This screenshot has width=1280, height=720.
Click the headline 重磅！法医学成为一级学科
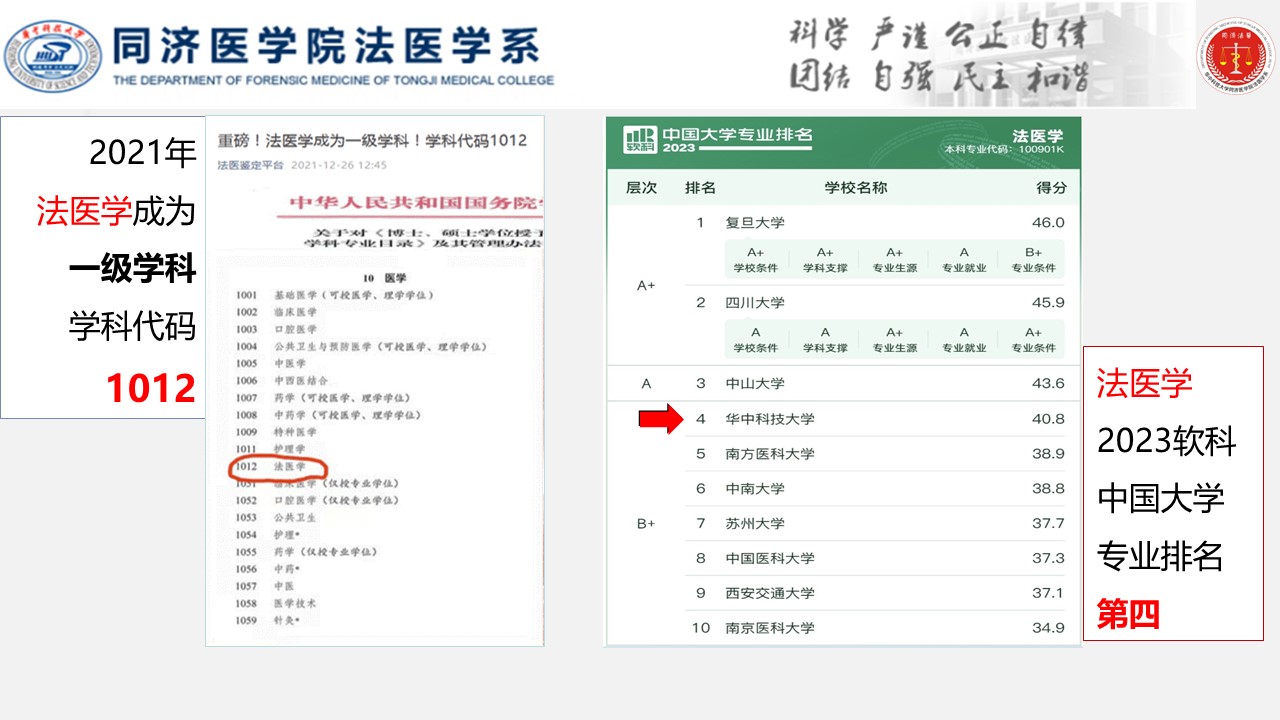click(x=372, y=140)
